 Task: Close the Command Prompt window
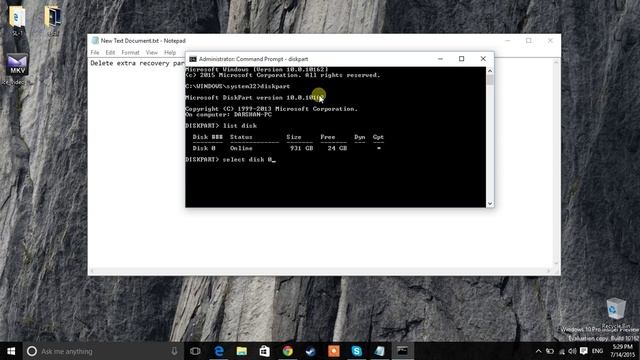(x=483, y=59)
